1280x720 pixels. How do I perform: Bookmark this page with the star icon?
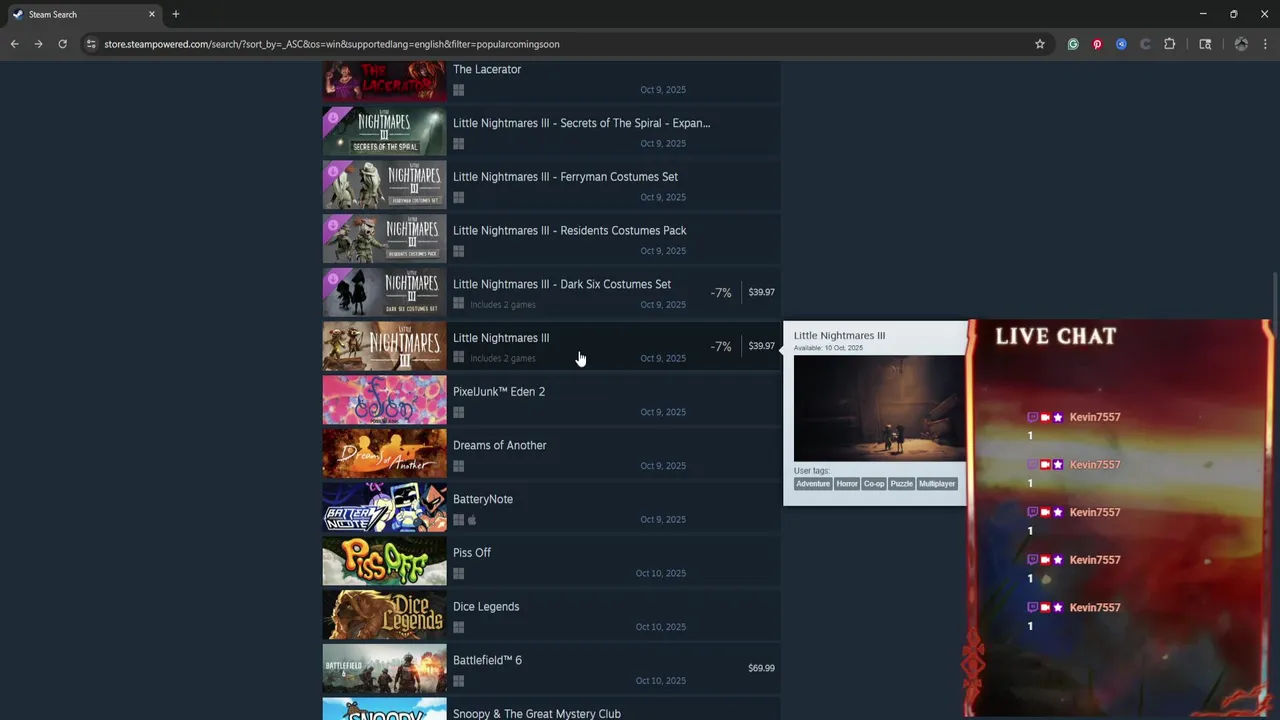click(x=1040, y=44)
